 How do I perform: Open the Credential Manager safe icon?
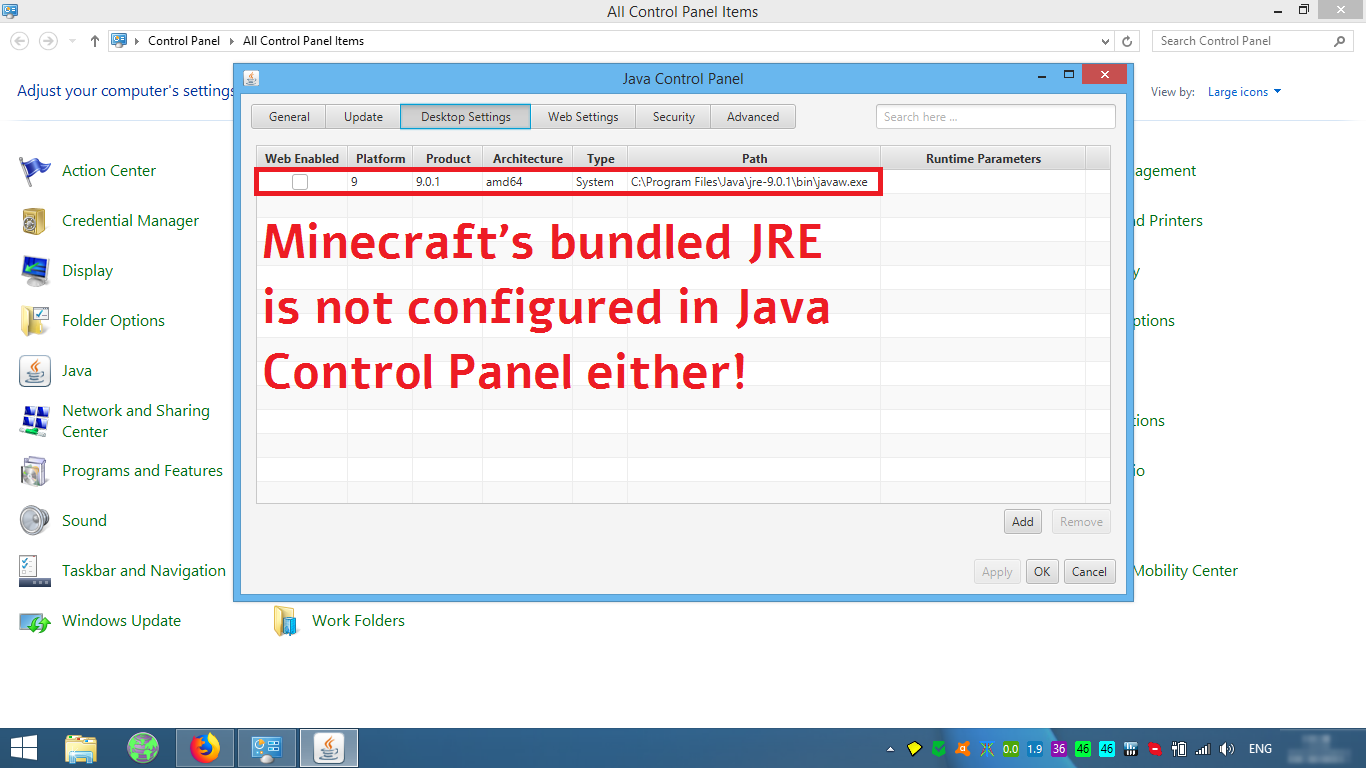pos(35,221)
